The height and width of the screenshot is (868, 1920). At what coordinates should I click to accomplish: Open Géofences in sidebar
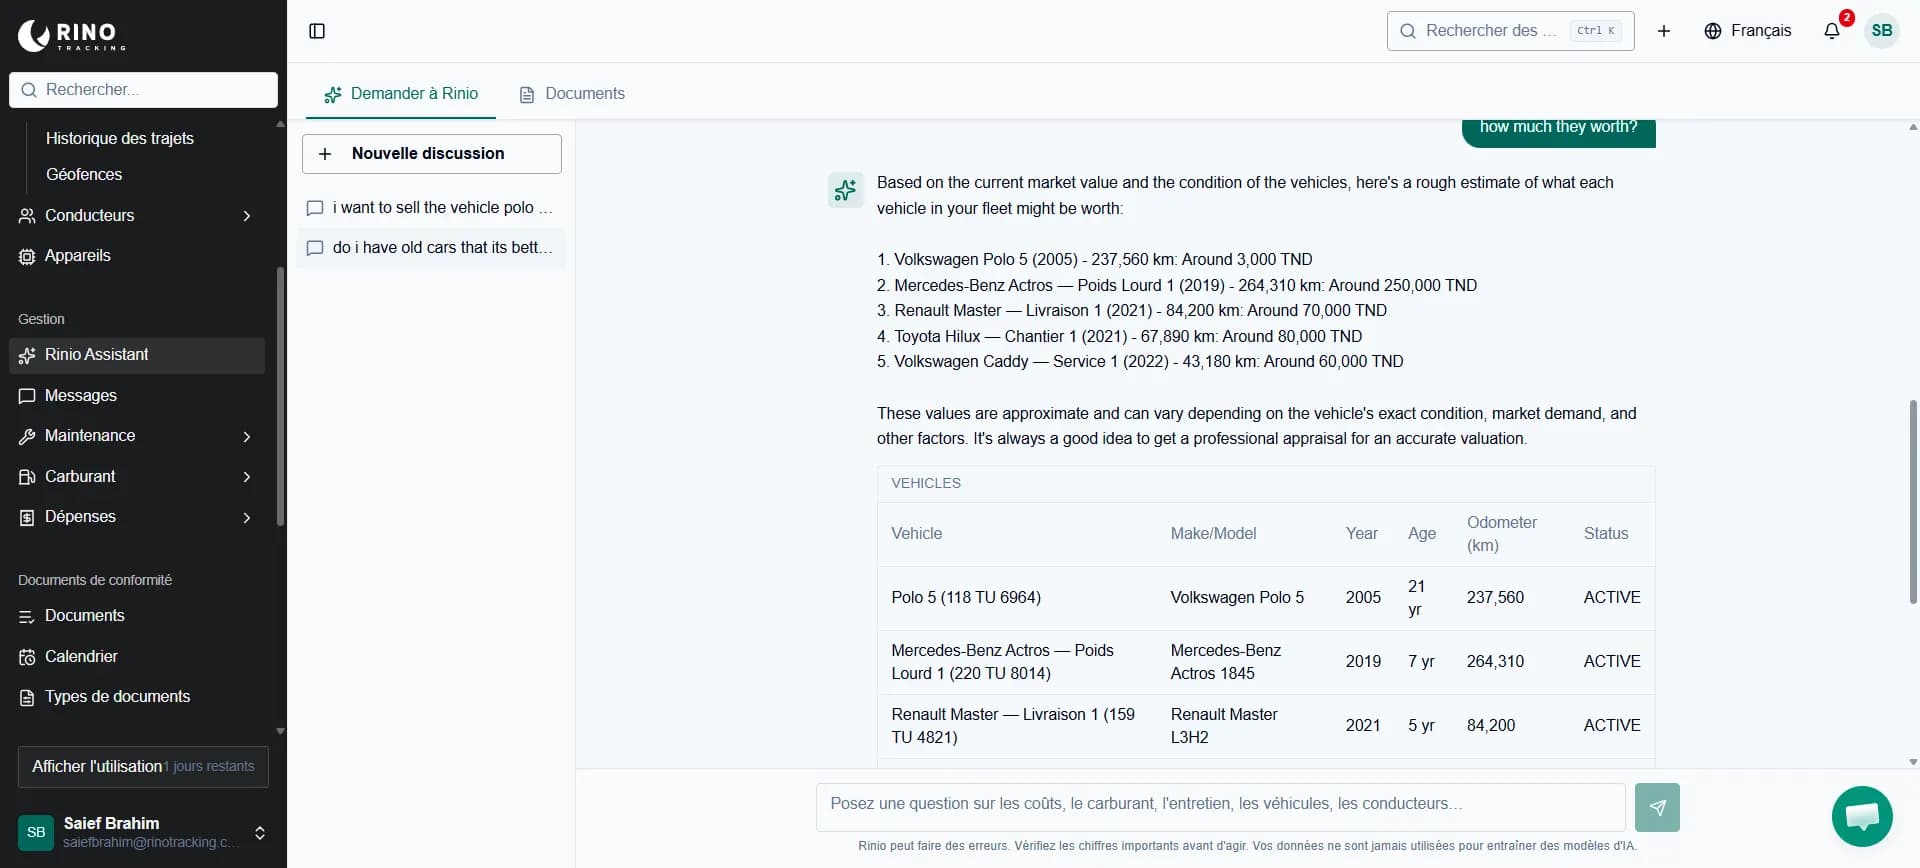coord(84,174)
